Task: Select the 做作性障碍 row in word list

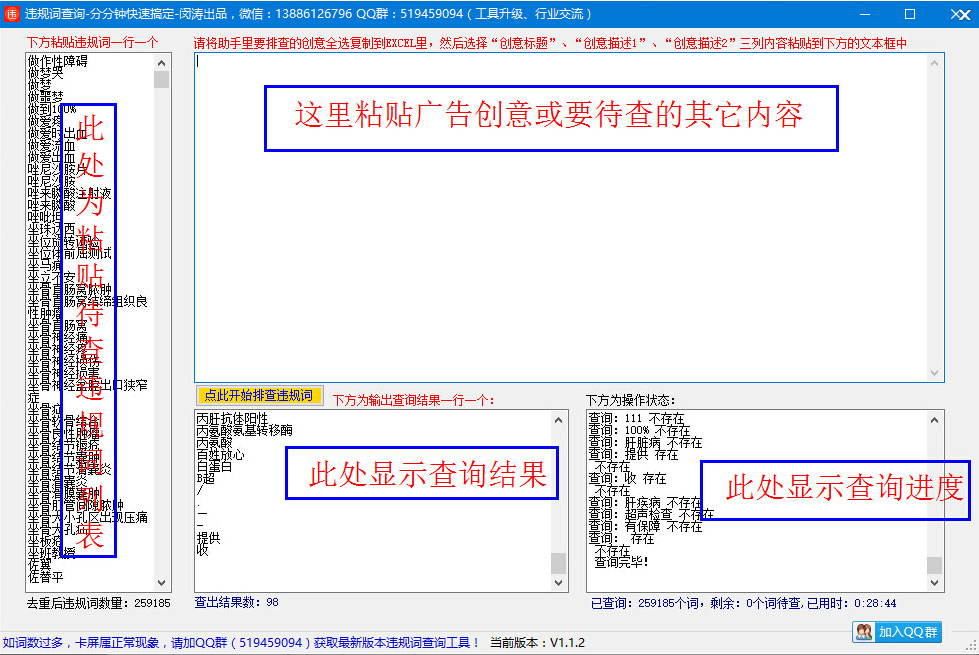Action: tap(57, 61)
